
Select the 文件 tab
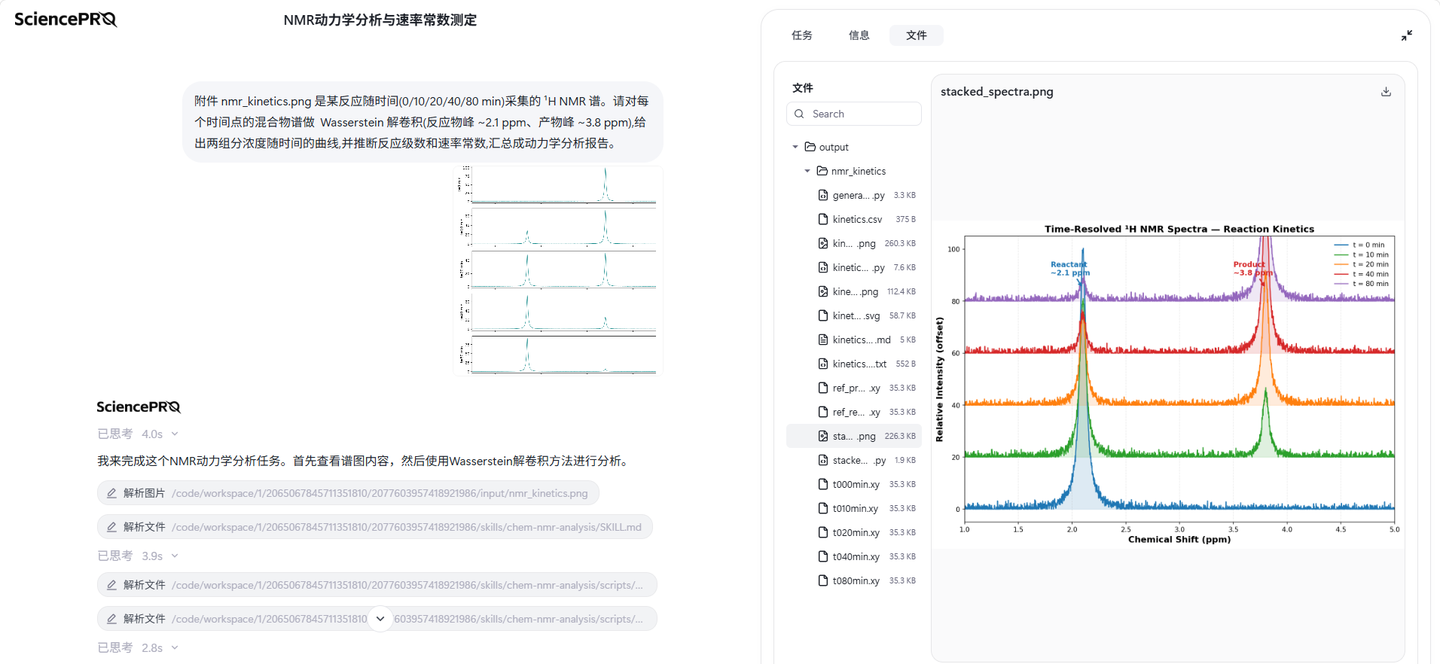point(916,36)
